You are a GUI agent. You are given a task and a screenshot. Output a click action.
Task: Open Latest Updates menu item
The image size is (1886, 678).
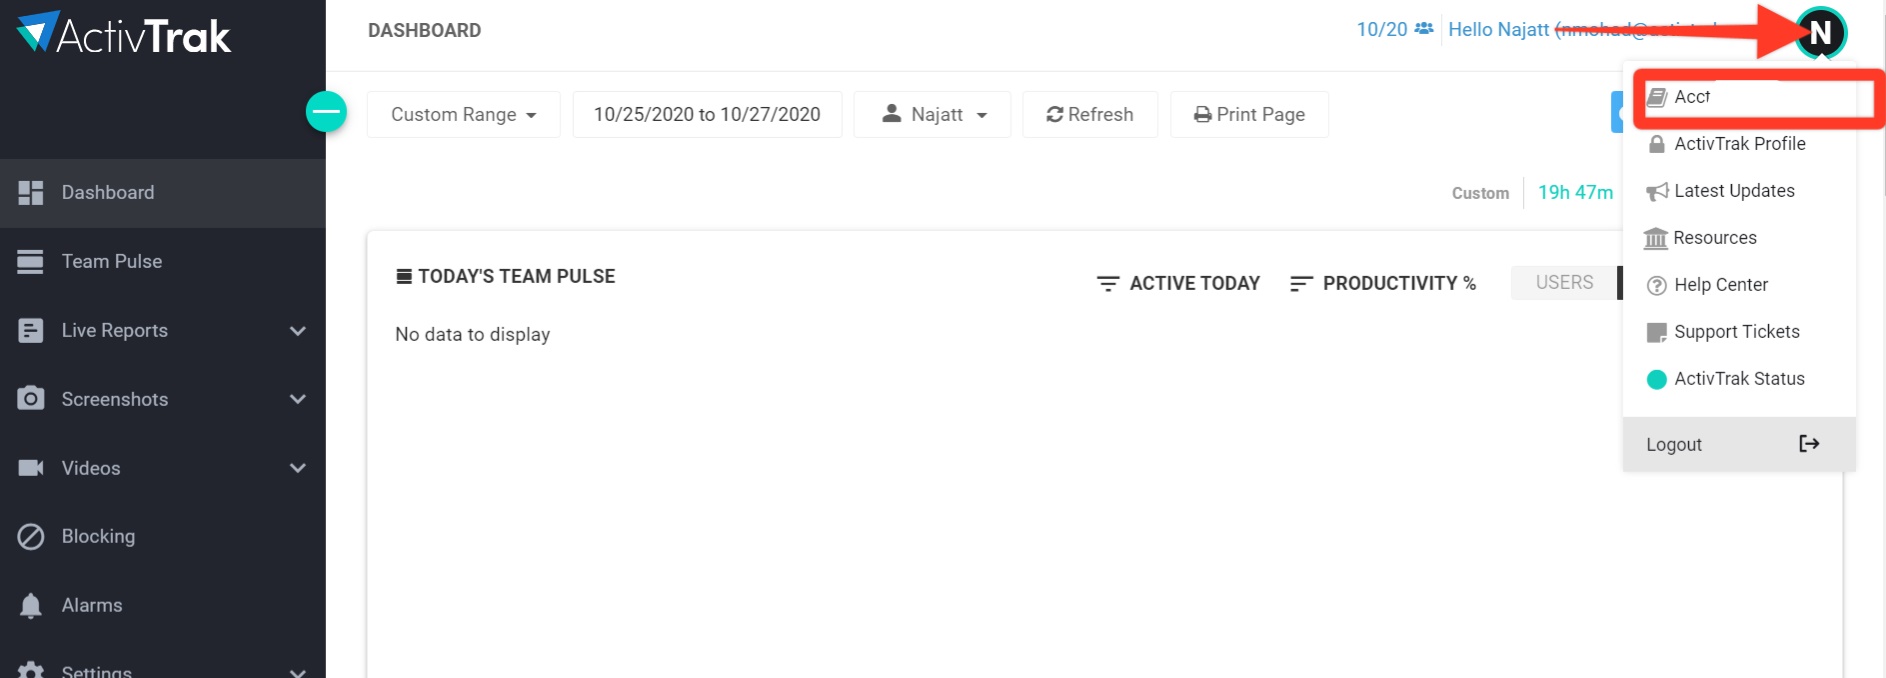click(x=1739, y=191)
